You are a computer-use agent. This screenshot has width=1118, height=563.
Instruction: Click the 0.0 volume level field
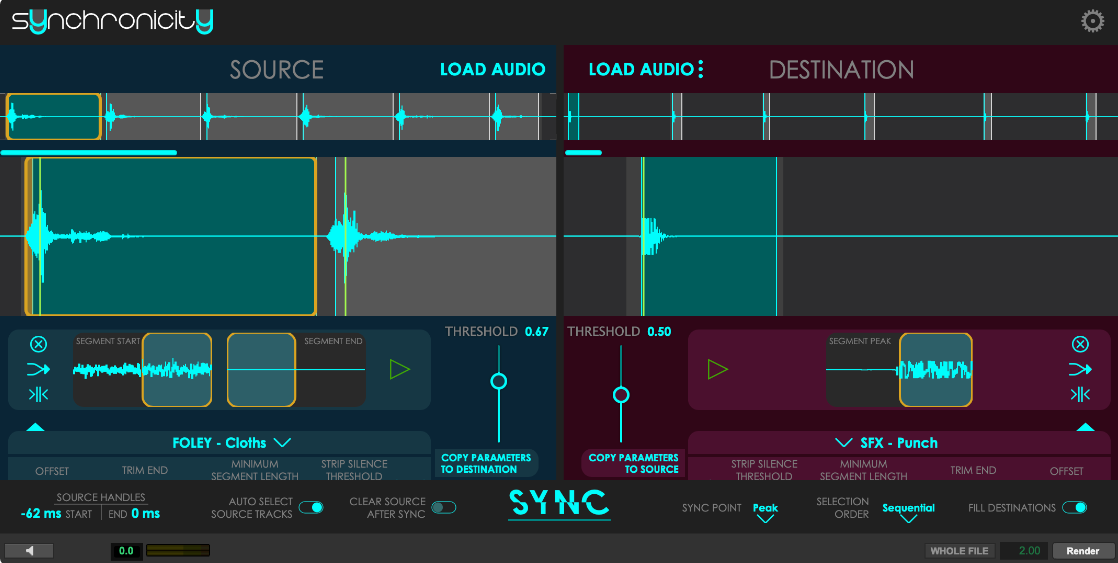click(126, 550)
